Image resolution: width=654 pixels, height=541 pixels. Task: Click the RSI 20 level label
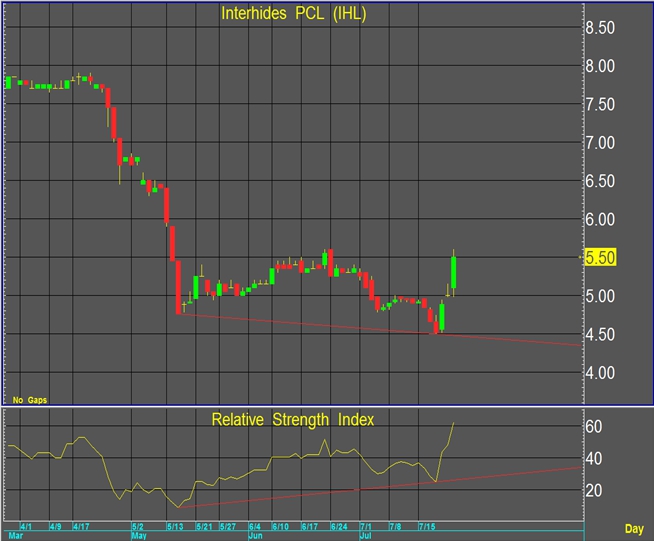pos(594,491)
